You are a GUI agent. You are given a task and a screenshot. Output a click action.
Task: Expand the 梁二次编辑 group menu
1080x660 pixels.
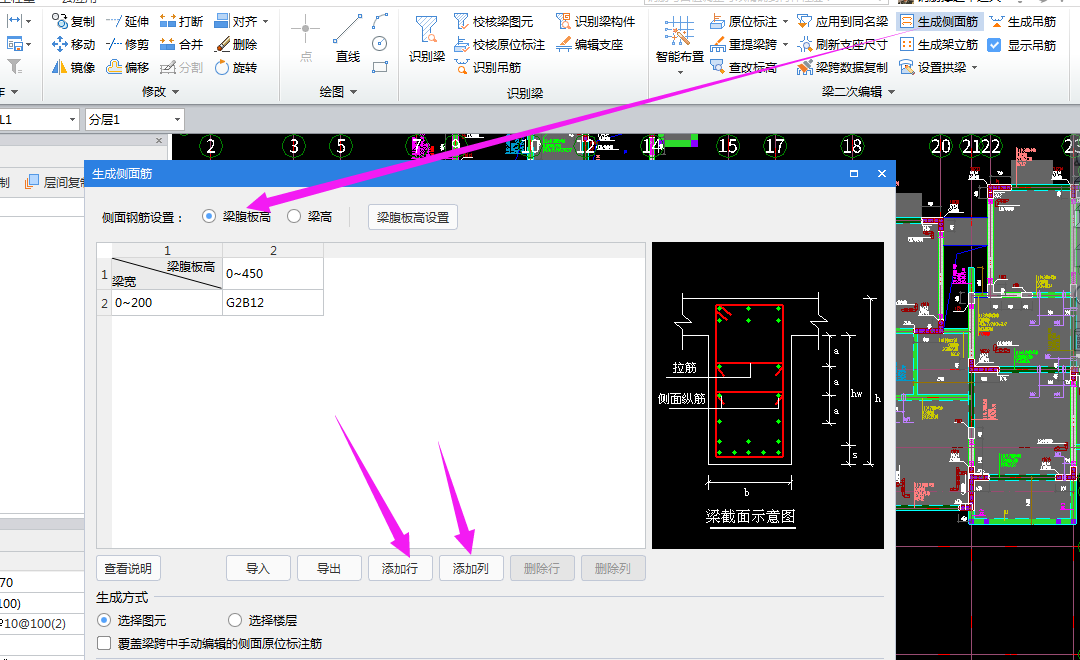tap(858, 92)
